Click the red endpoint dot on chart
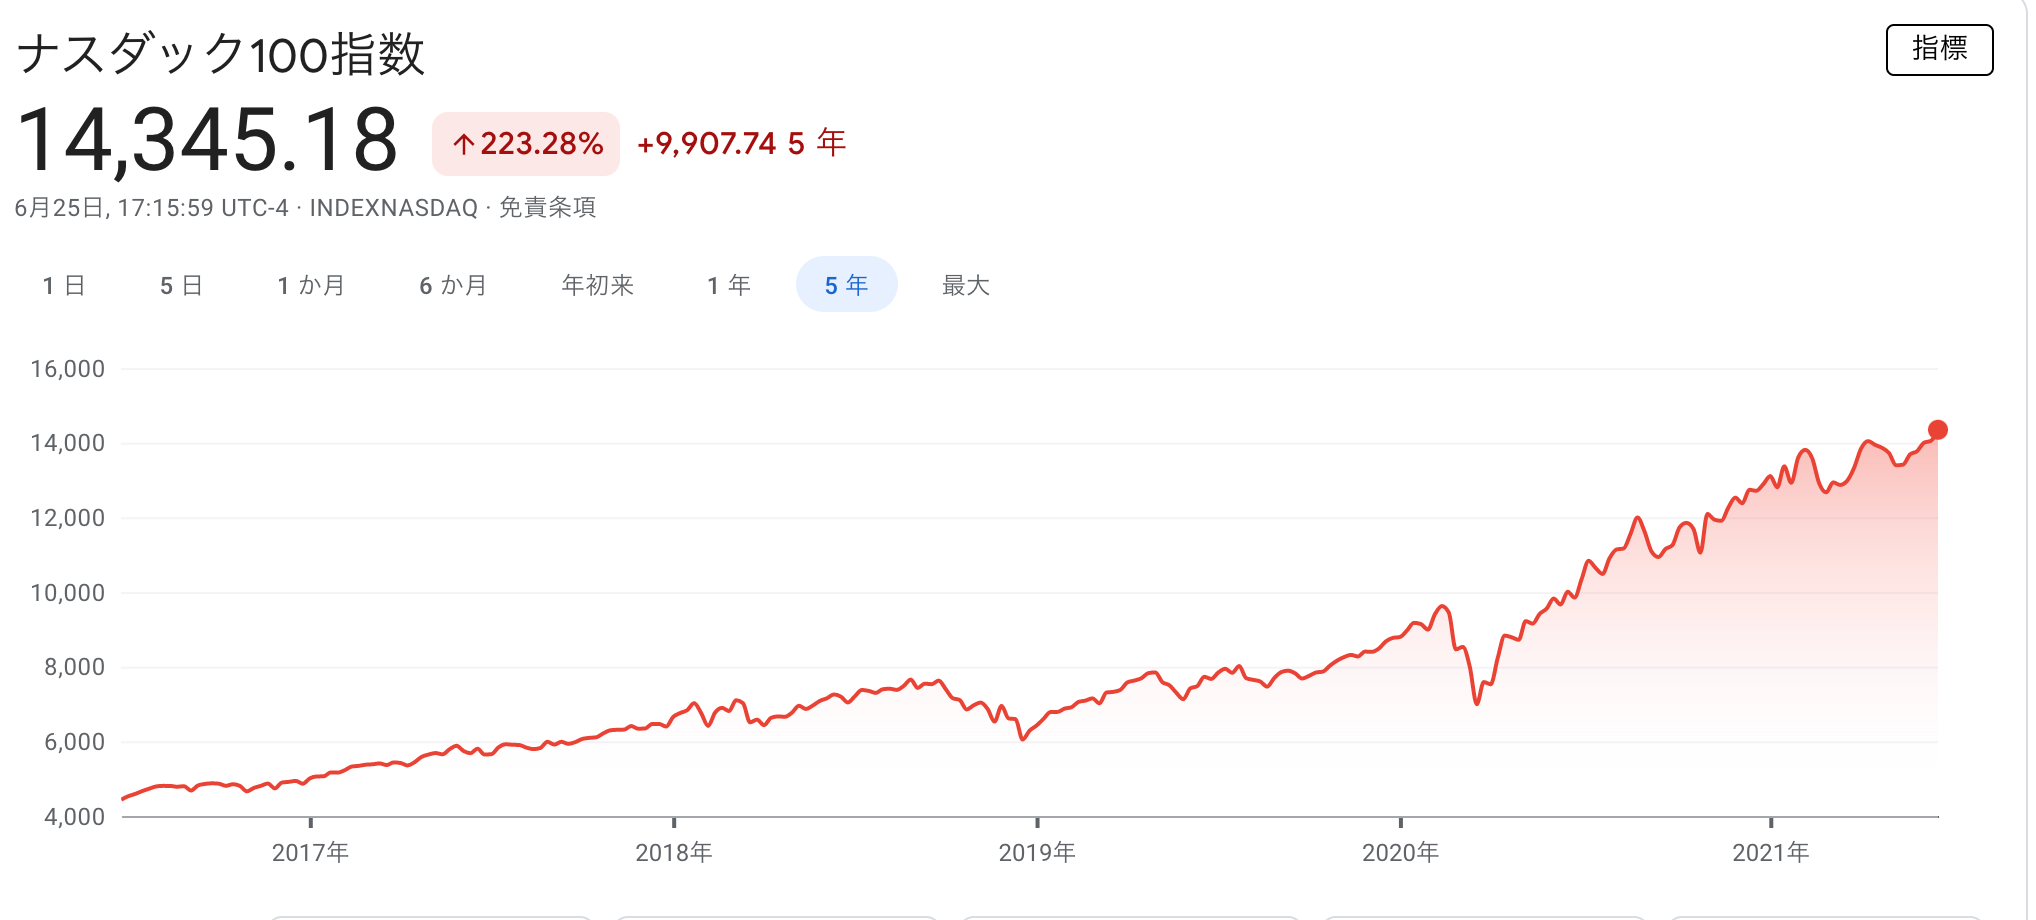Screen dimensions: 2036x920 point(1937,430)
